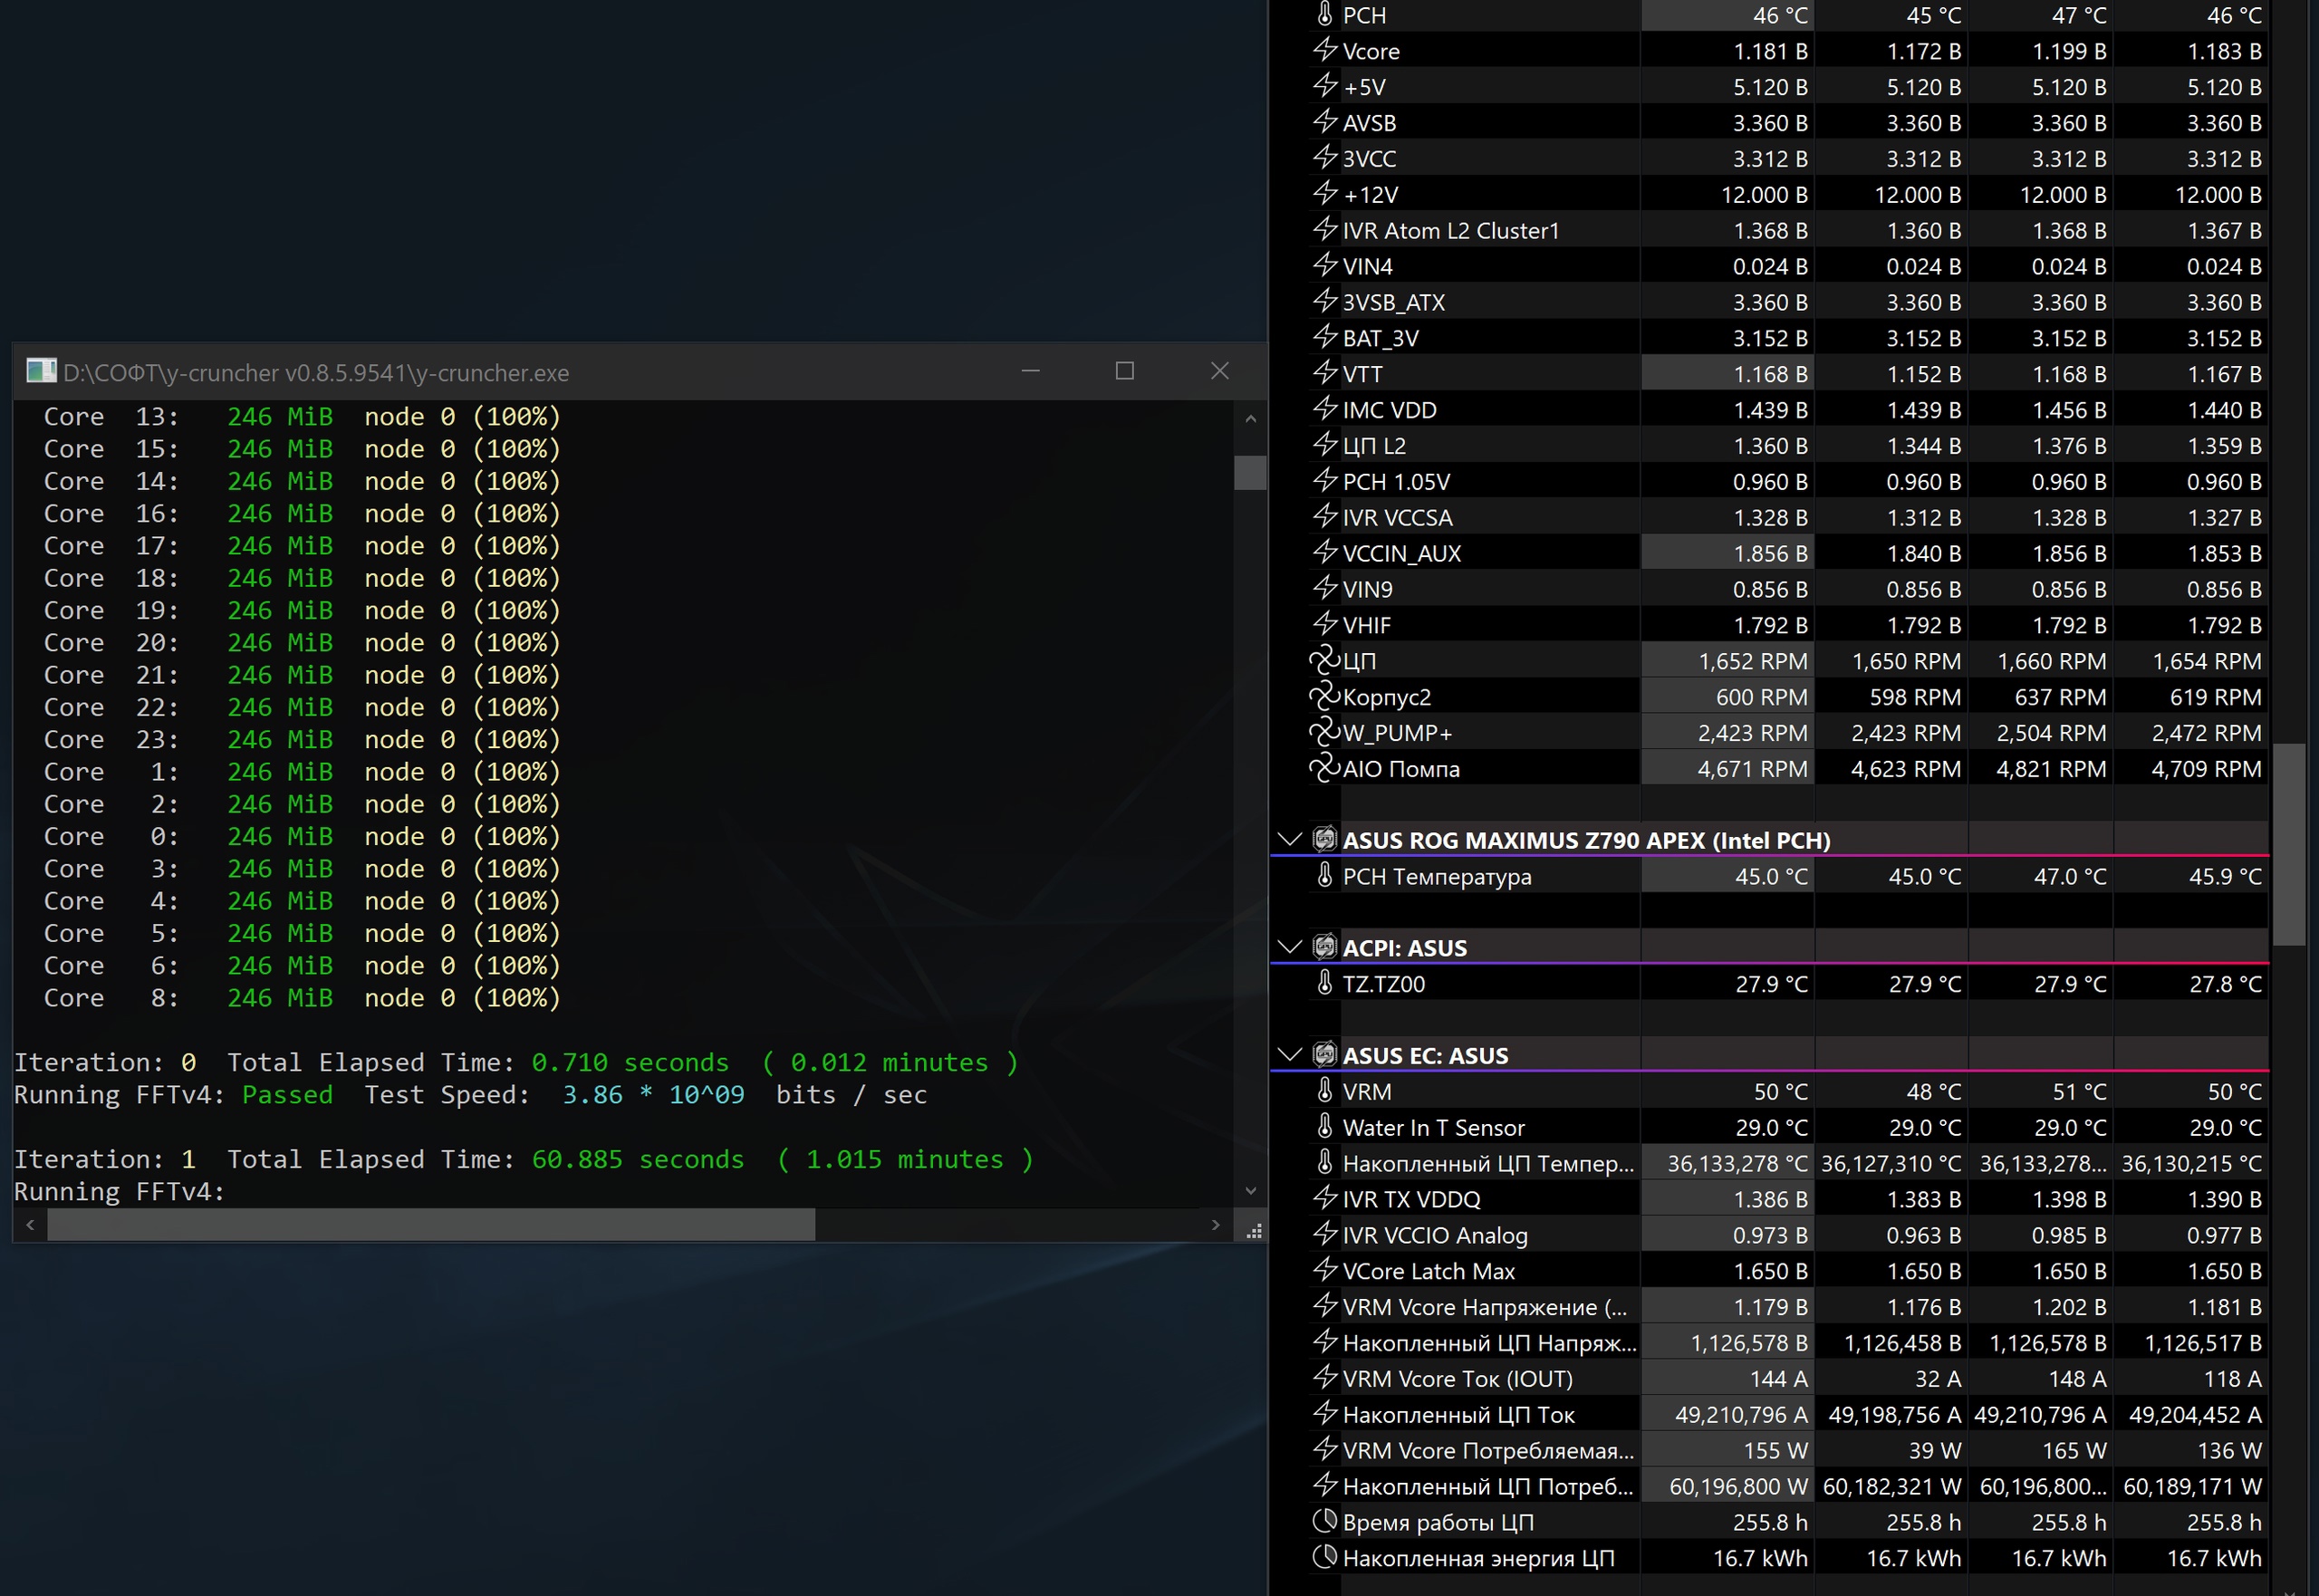Click the fan icon beside AIO Помпа
Viewport: 2319px width, 1596px height.
[x=1324, y=769]
